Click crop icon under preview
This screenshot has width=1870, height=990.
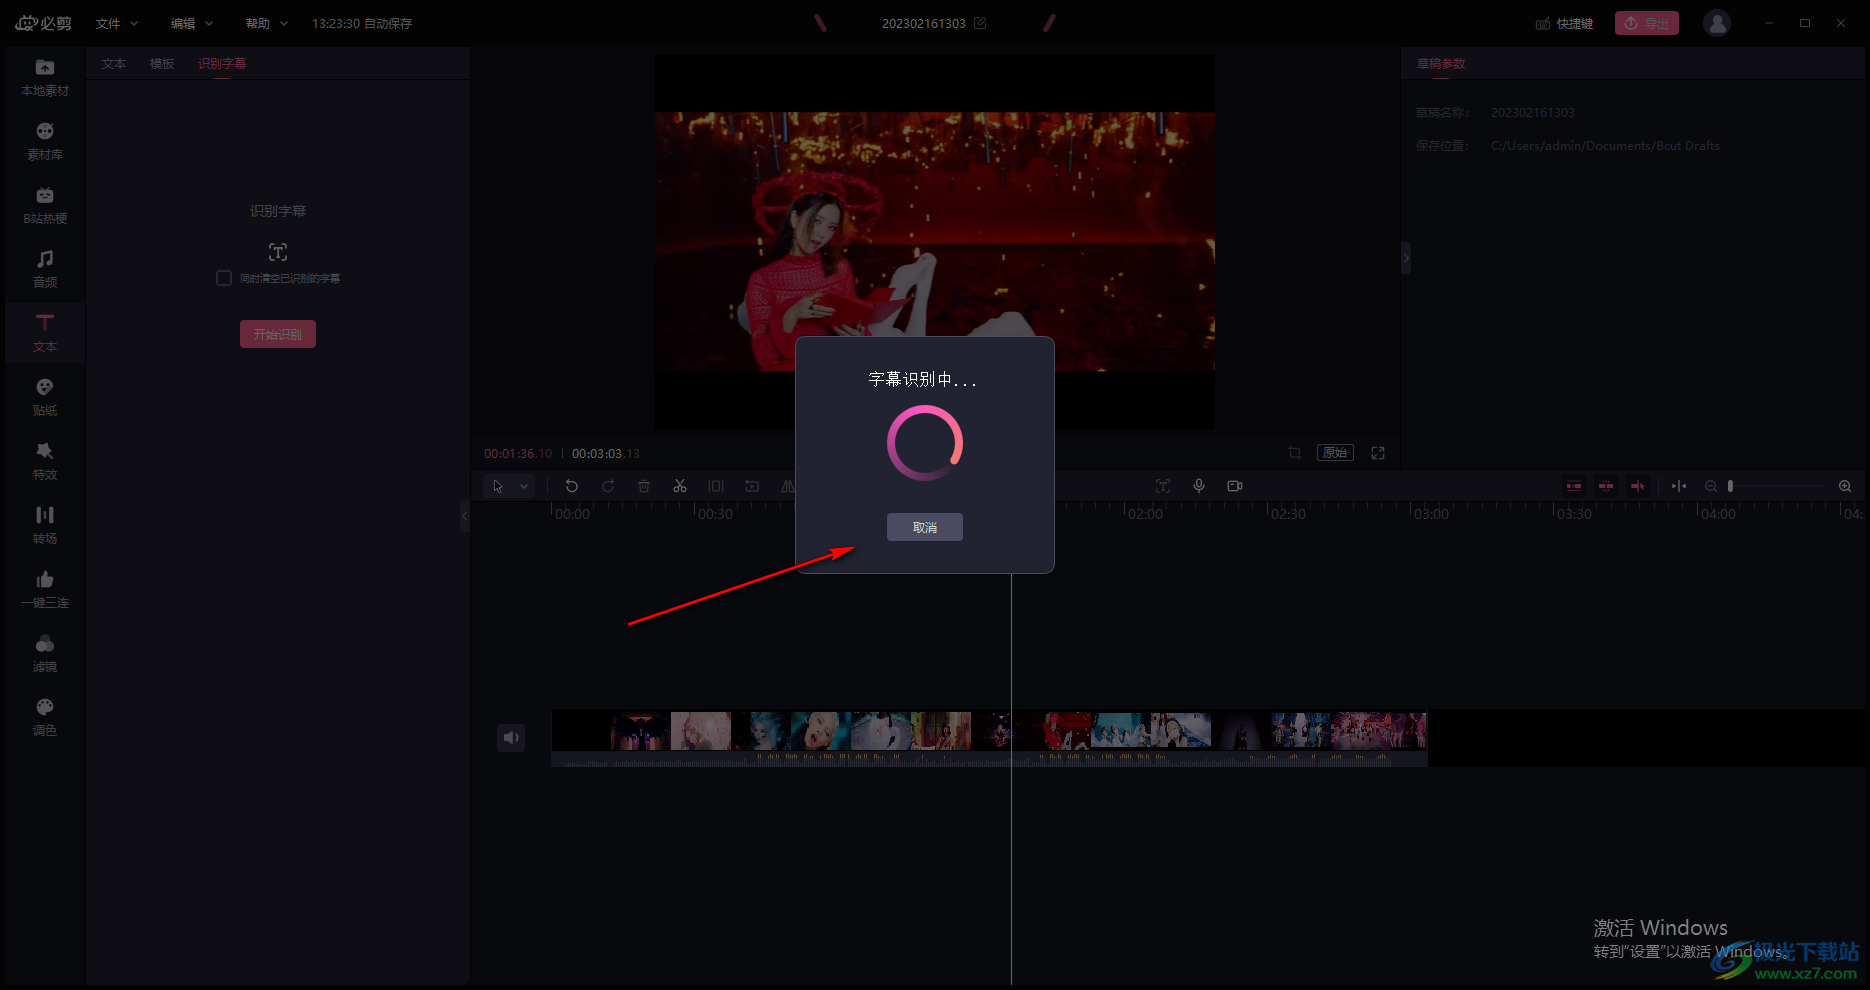(1295, 453)
